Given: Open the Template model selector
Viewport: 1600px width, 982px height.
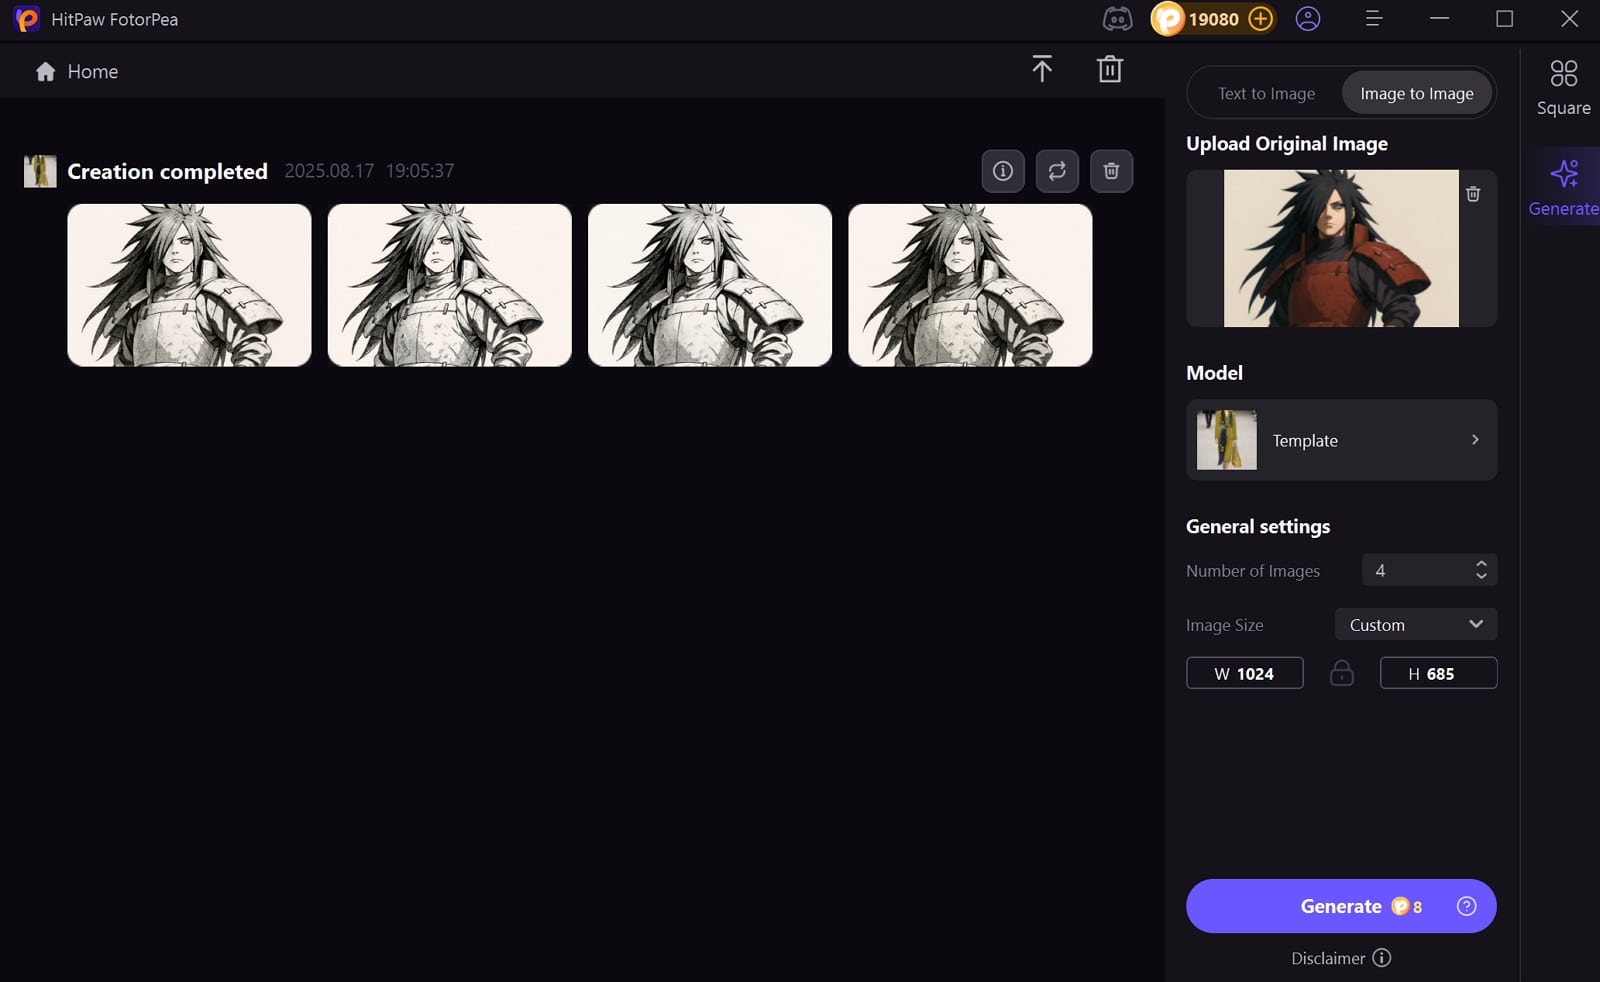Looking at the screenshot, I should click(1341, 440).
